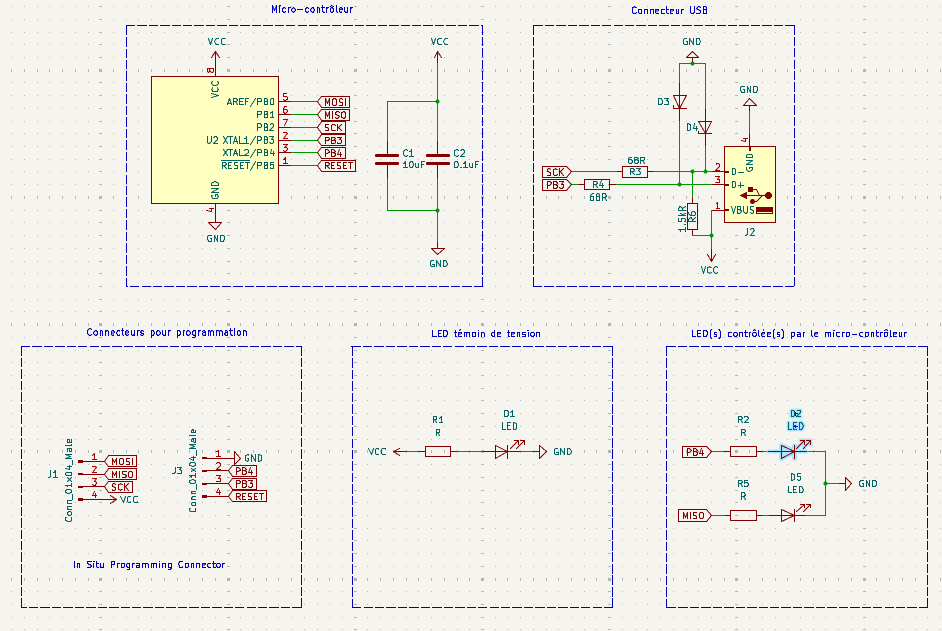Click the D4 diode symbol
This screenshot has width=942, height=631.
[x=705, y=127]
